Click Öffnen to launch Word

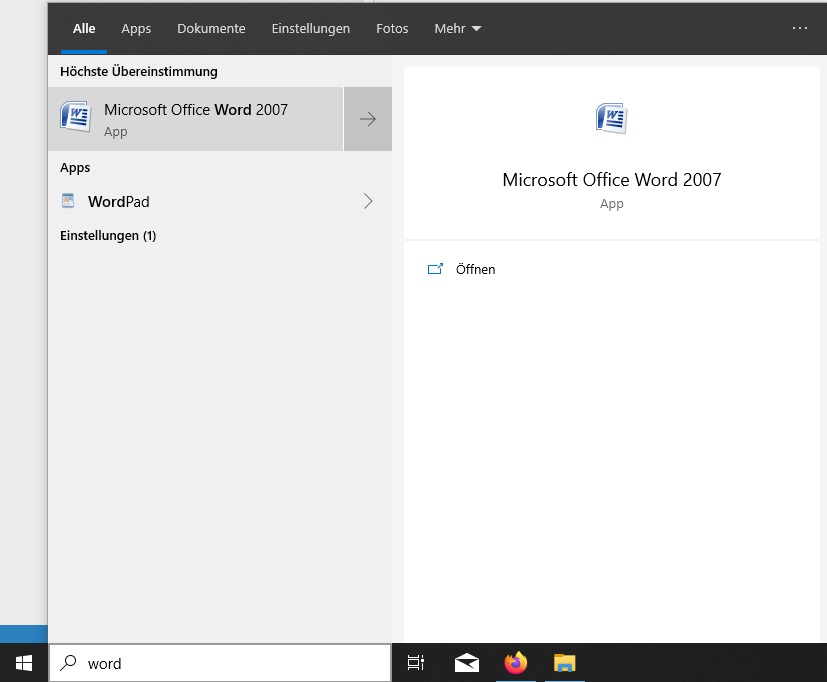point(475,269)
